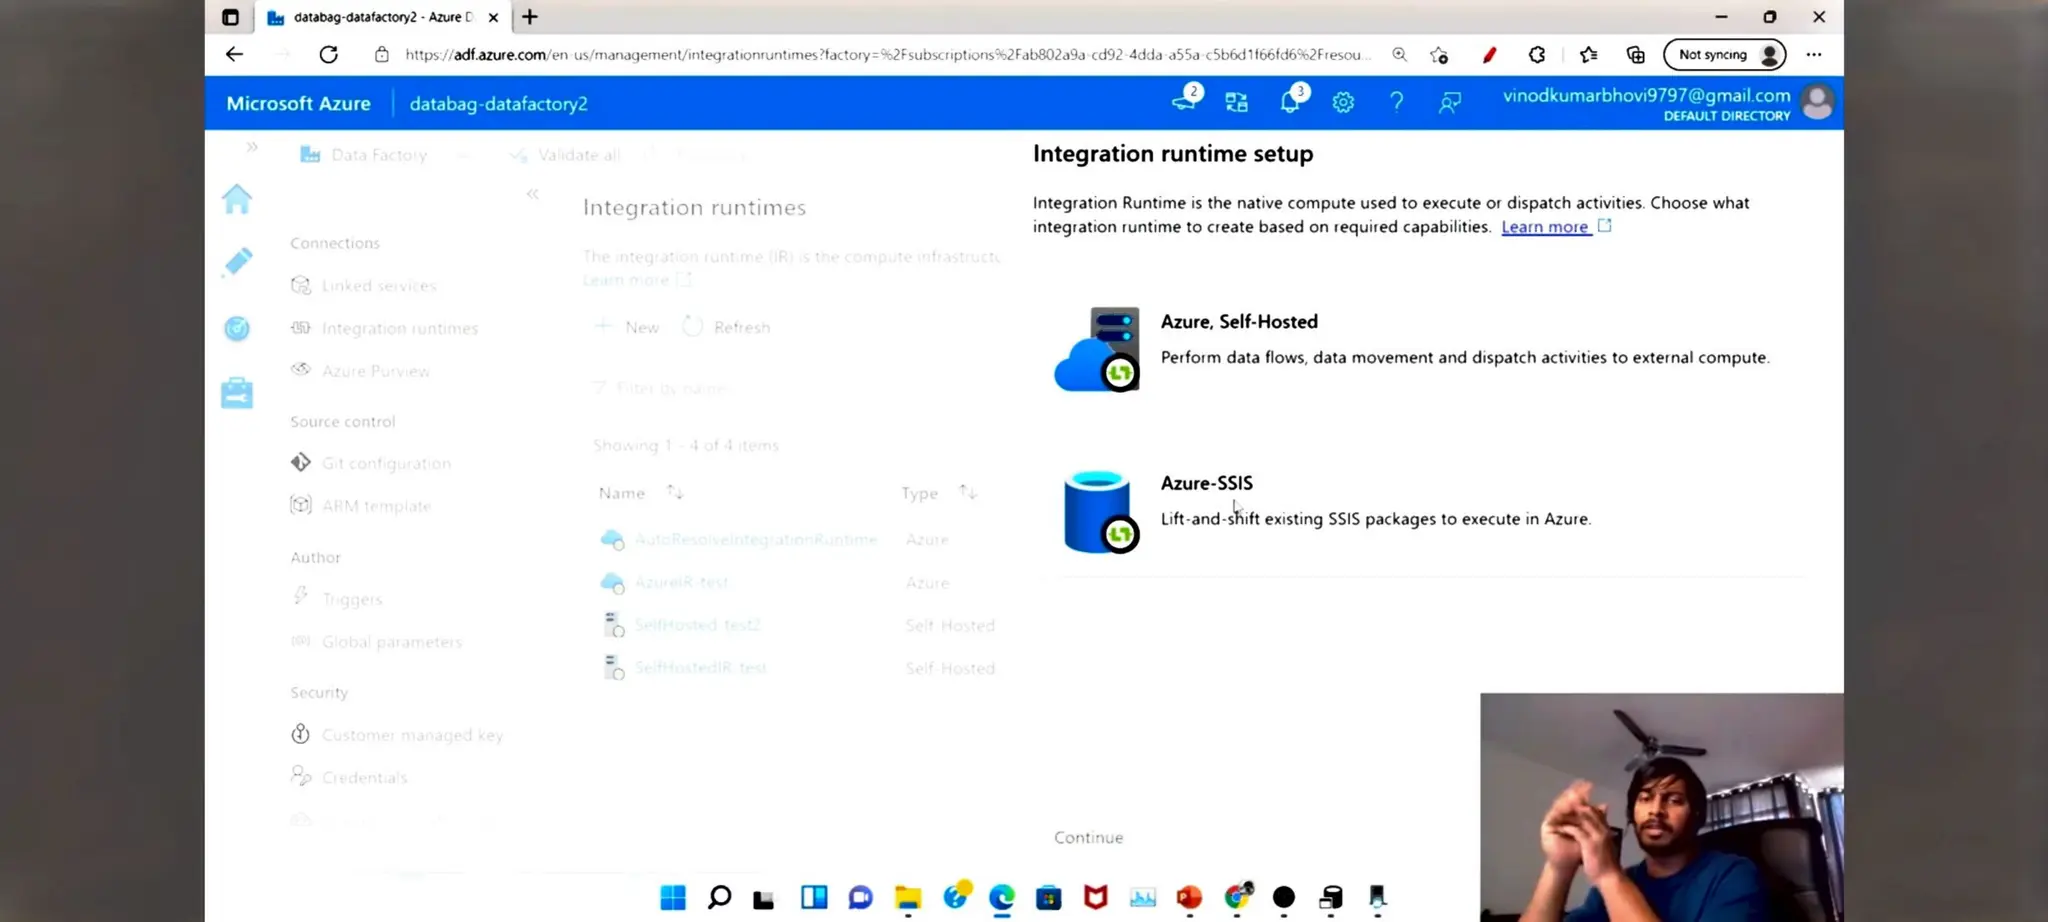
Task: Open Integration runtimes menu item
Action: (x=399, y=328)
